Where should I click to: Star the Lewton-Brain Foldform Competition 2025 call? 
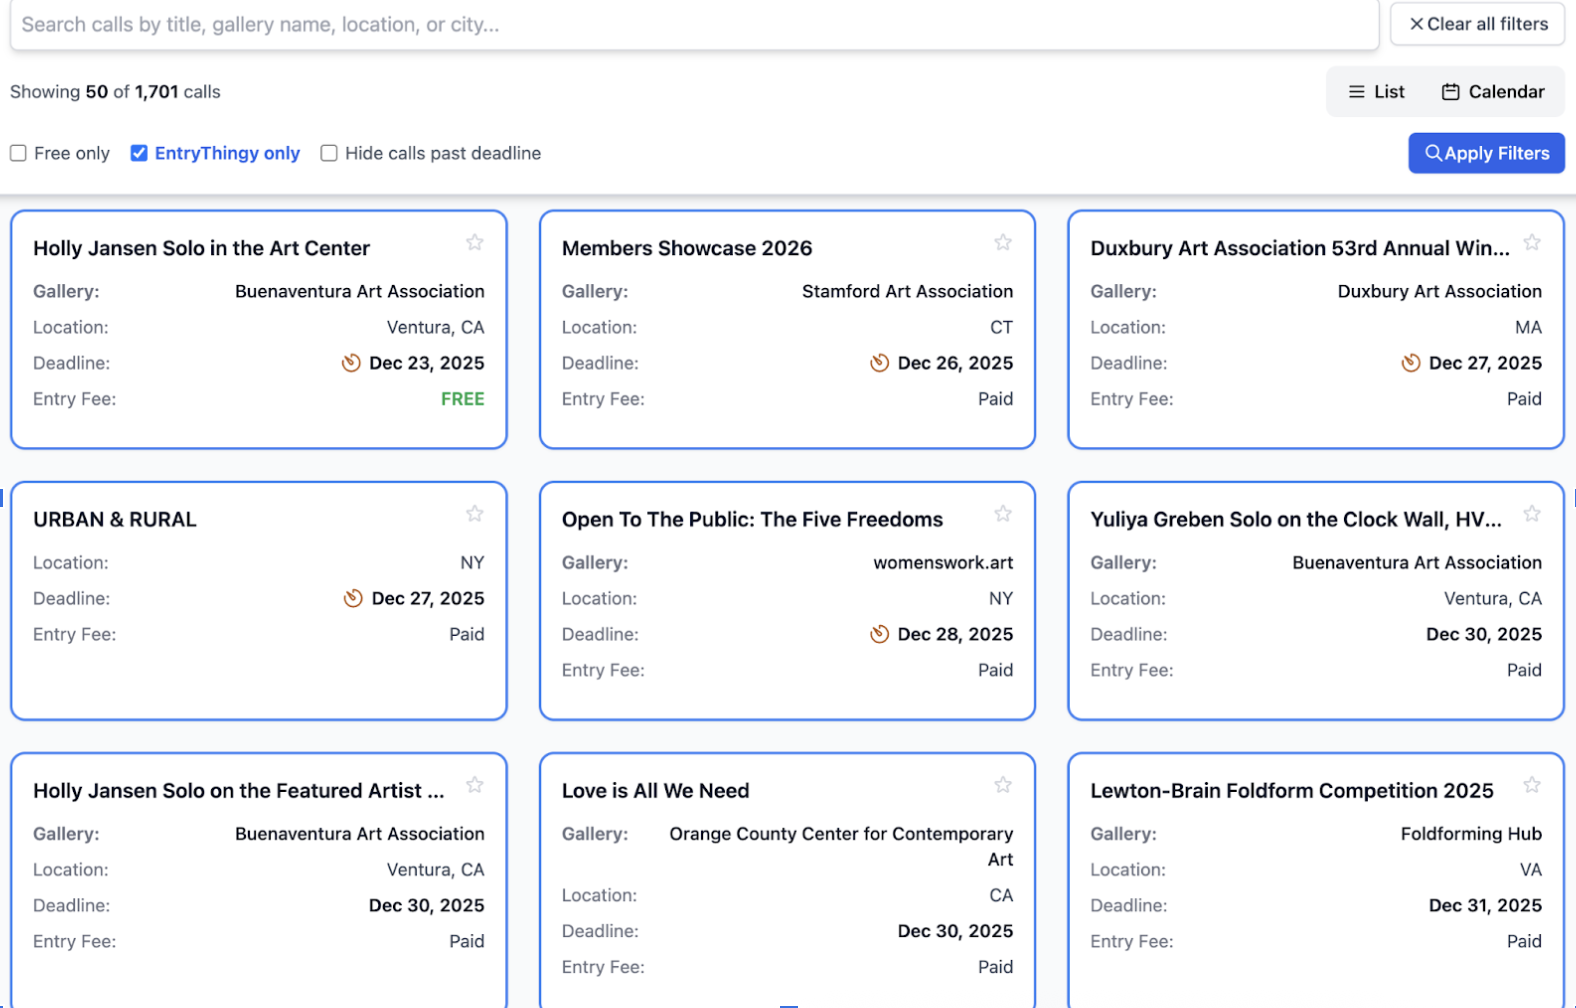[x=1531, y=785]
